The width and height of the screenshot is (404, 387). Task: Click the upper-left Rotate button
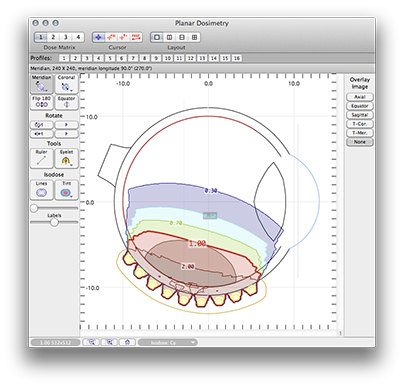pyautogui.click(x=41, y=125)
